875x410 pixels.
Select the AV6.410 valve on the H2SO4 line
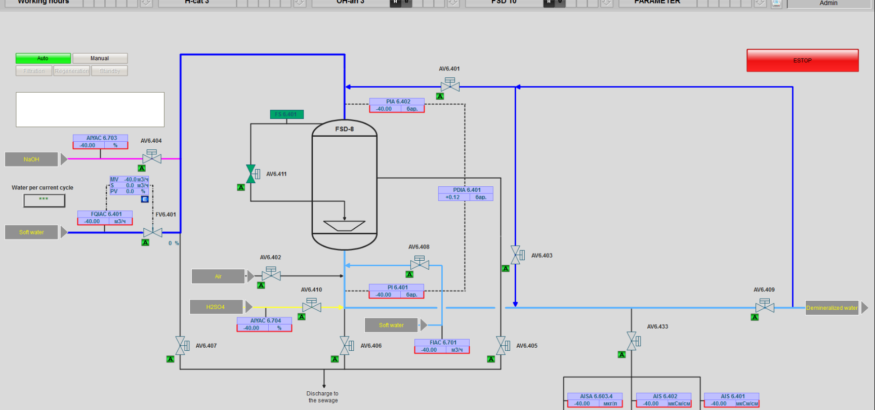click(x=311, y=305)
